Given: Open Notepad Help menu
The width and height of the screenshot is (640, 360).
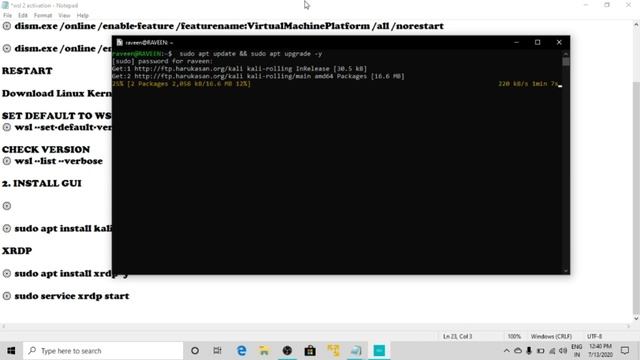Looking at the screenshot, I should click(82, 16).
